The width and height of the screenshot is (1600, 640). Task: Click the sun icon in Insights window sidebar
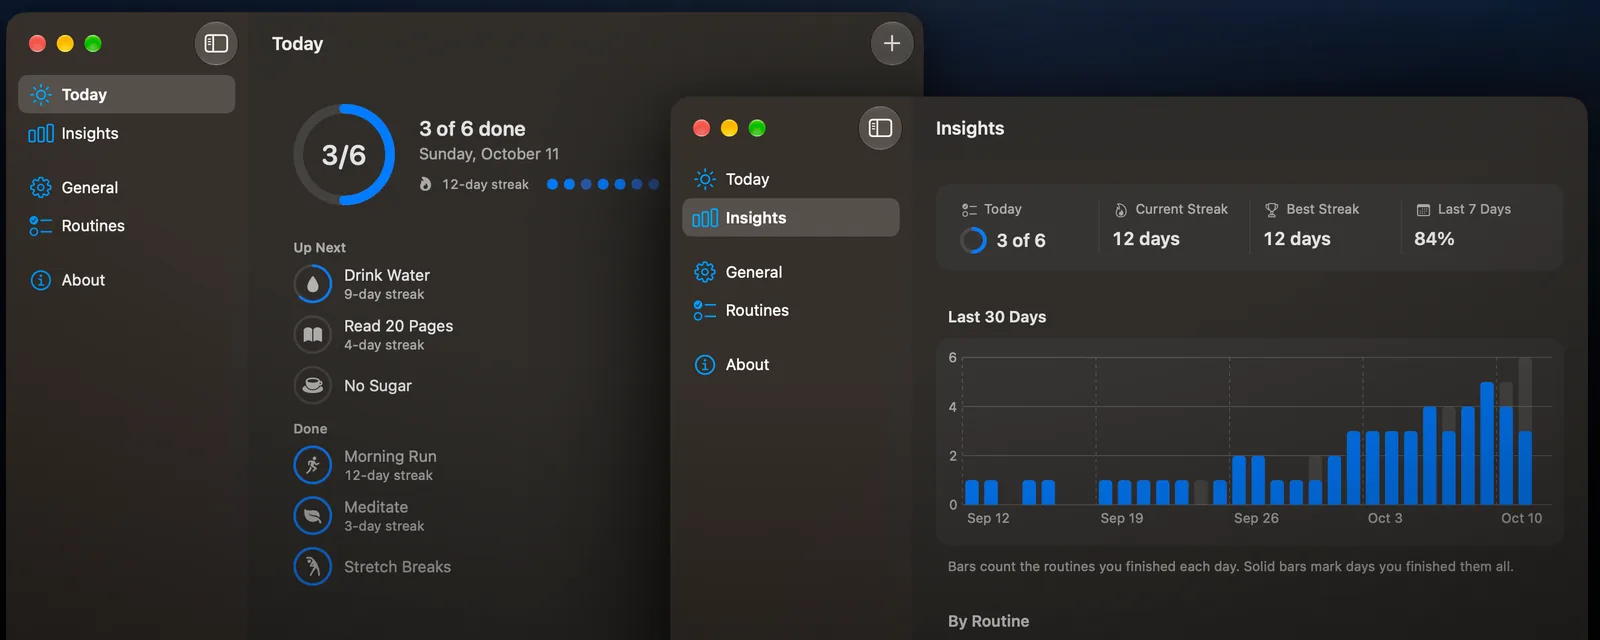[705, 179]
